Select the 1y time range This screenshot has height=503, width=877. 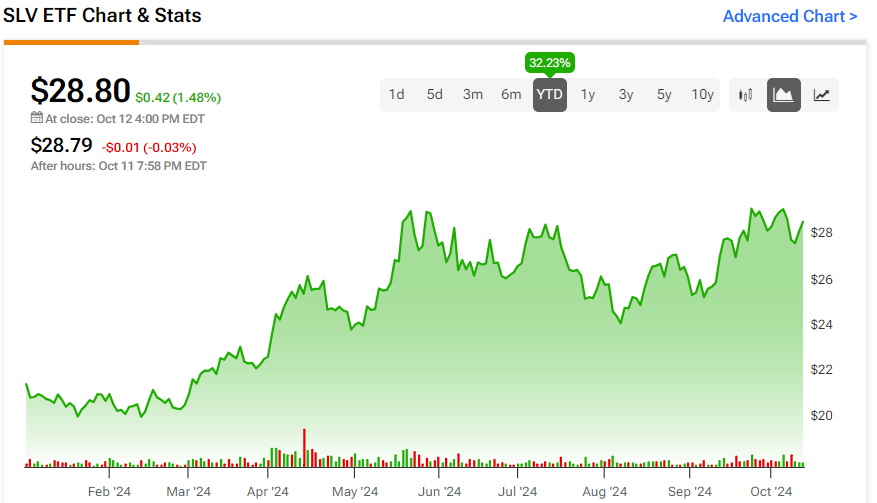pyautogui.click(x=587, y=95)
